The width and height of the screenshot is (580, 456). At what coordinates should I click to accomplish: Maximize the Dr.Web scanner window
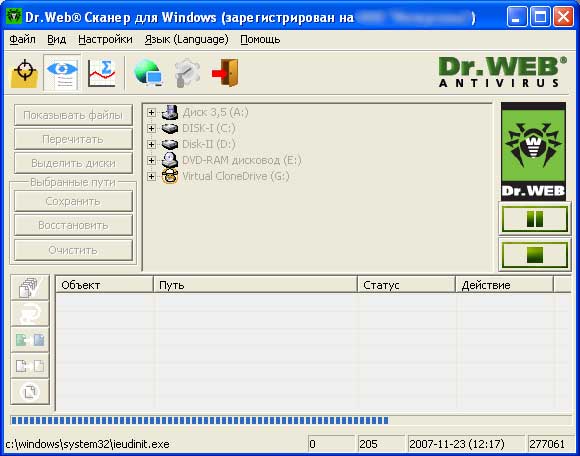(x=540, y=17)
